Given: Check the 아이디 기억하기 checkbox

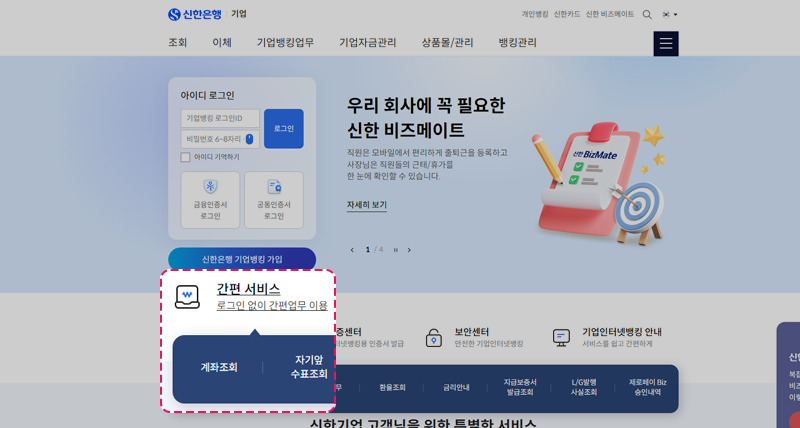Looking at the screenshot, I should pyautogui.click(x=185, y=157).
